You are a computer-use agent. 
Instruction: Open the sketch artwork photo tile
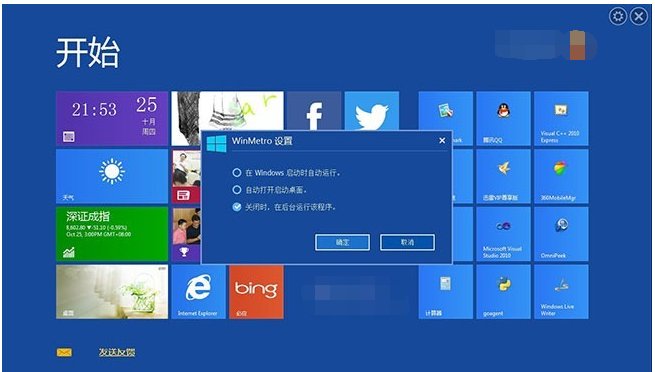[228, 111]
